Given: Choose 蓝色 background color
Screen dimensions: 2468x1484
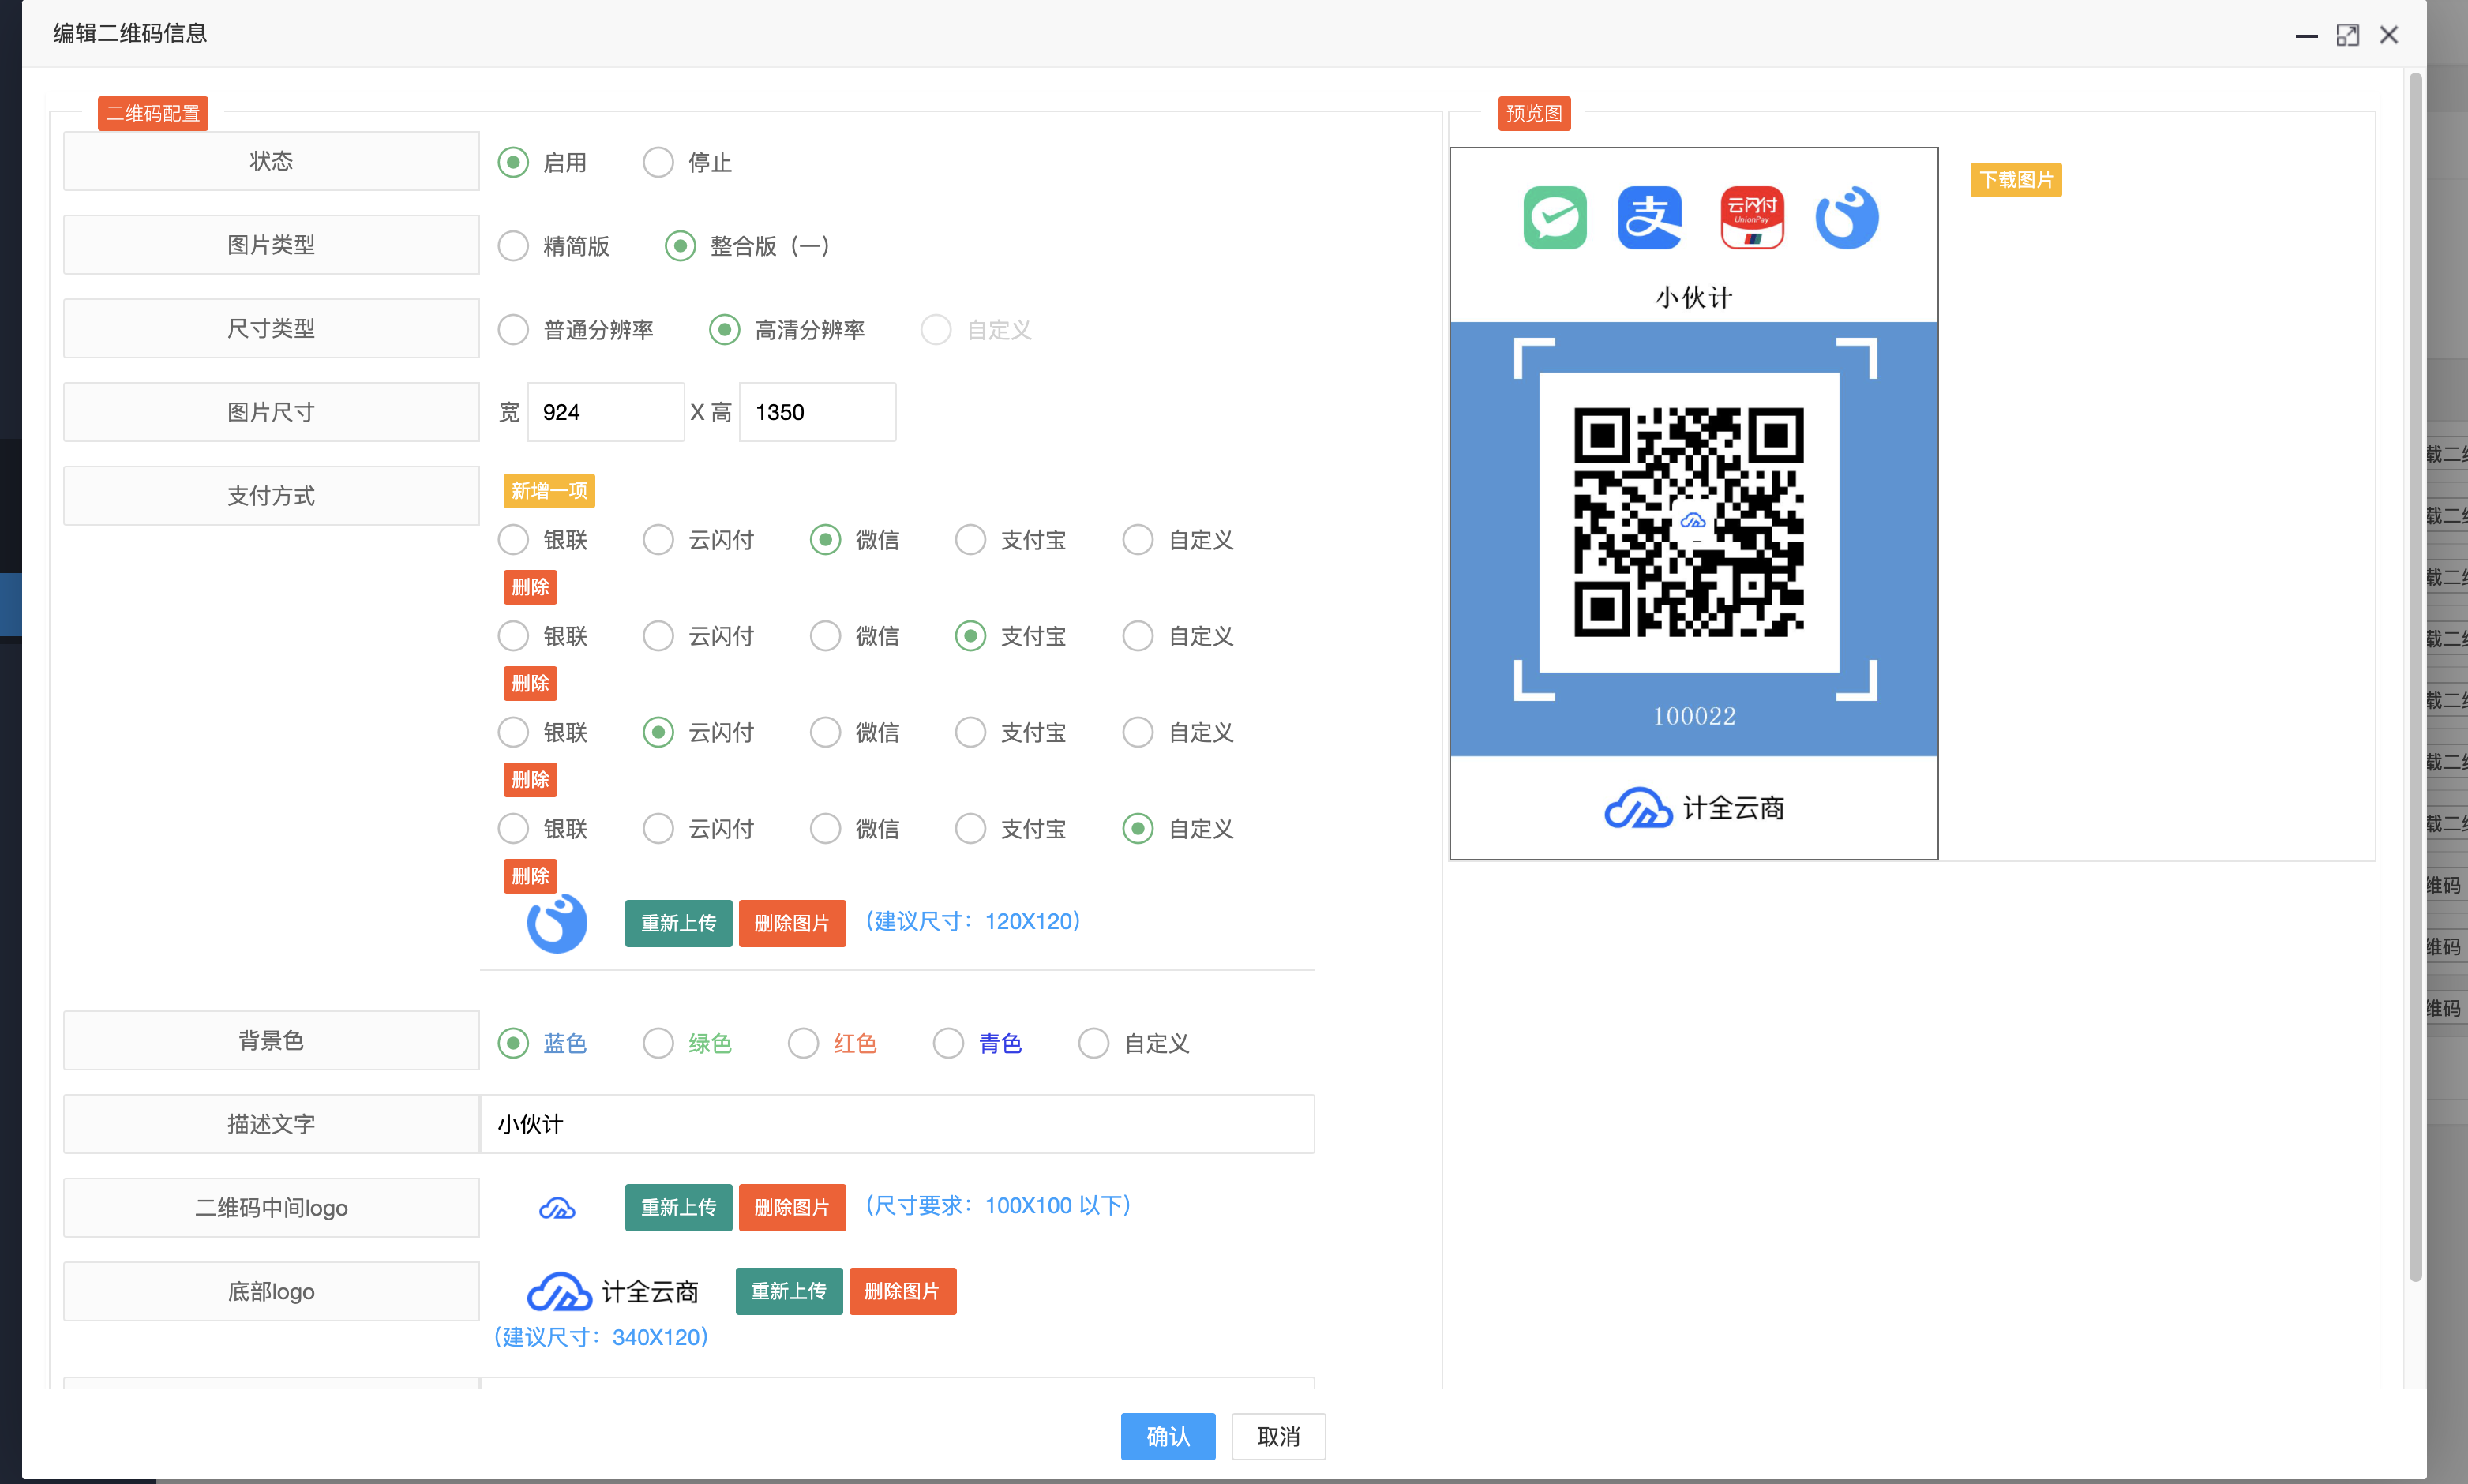Looking at the screenshot, I should (513, 1044).
